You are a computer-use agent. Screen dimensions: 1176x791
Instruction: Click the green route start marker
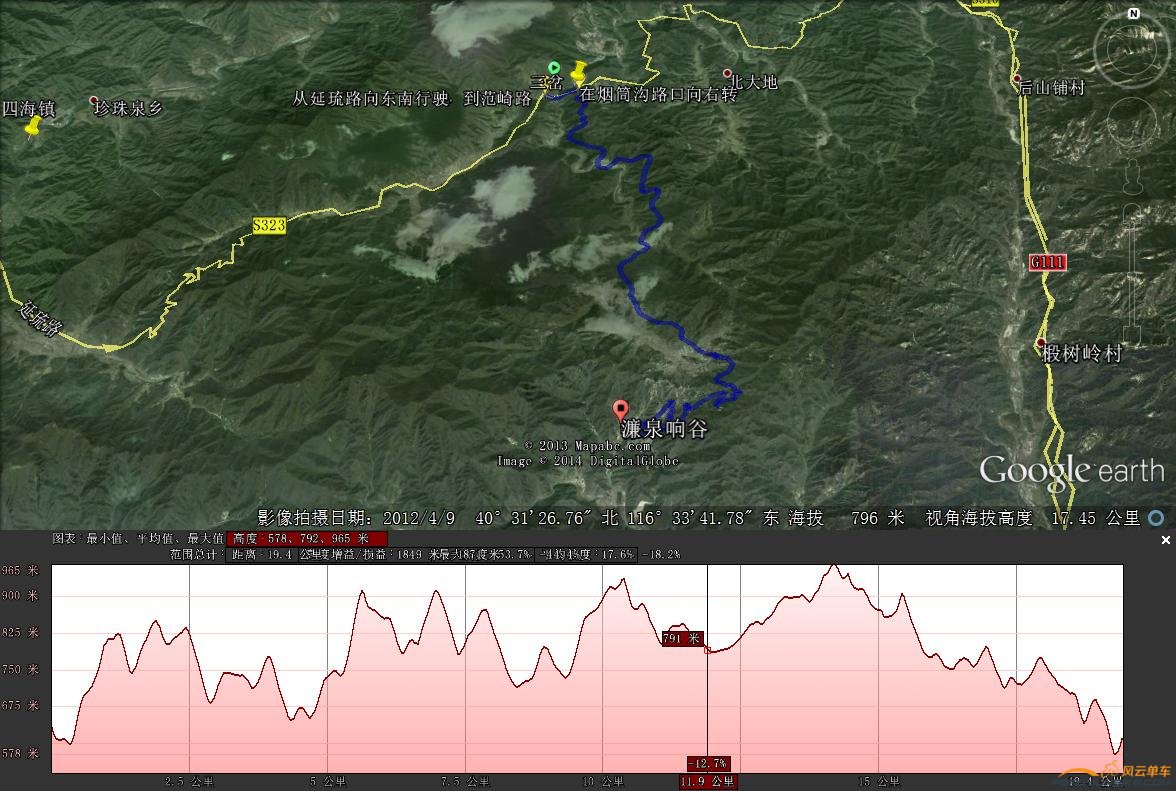pos(554,67)
